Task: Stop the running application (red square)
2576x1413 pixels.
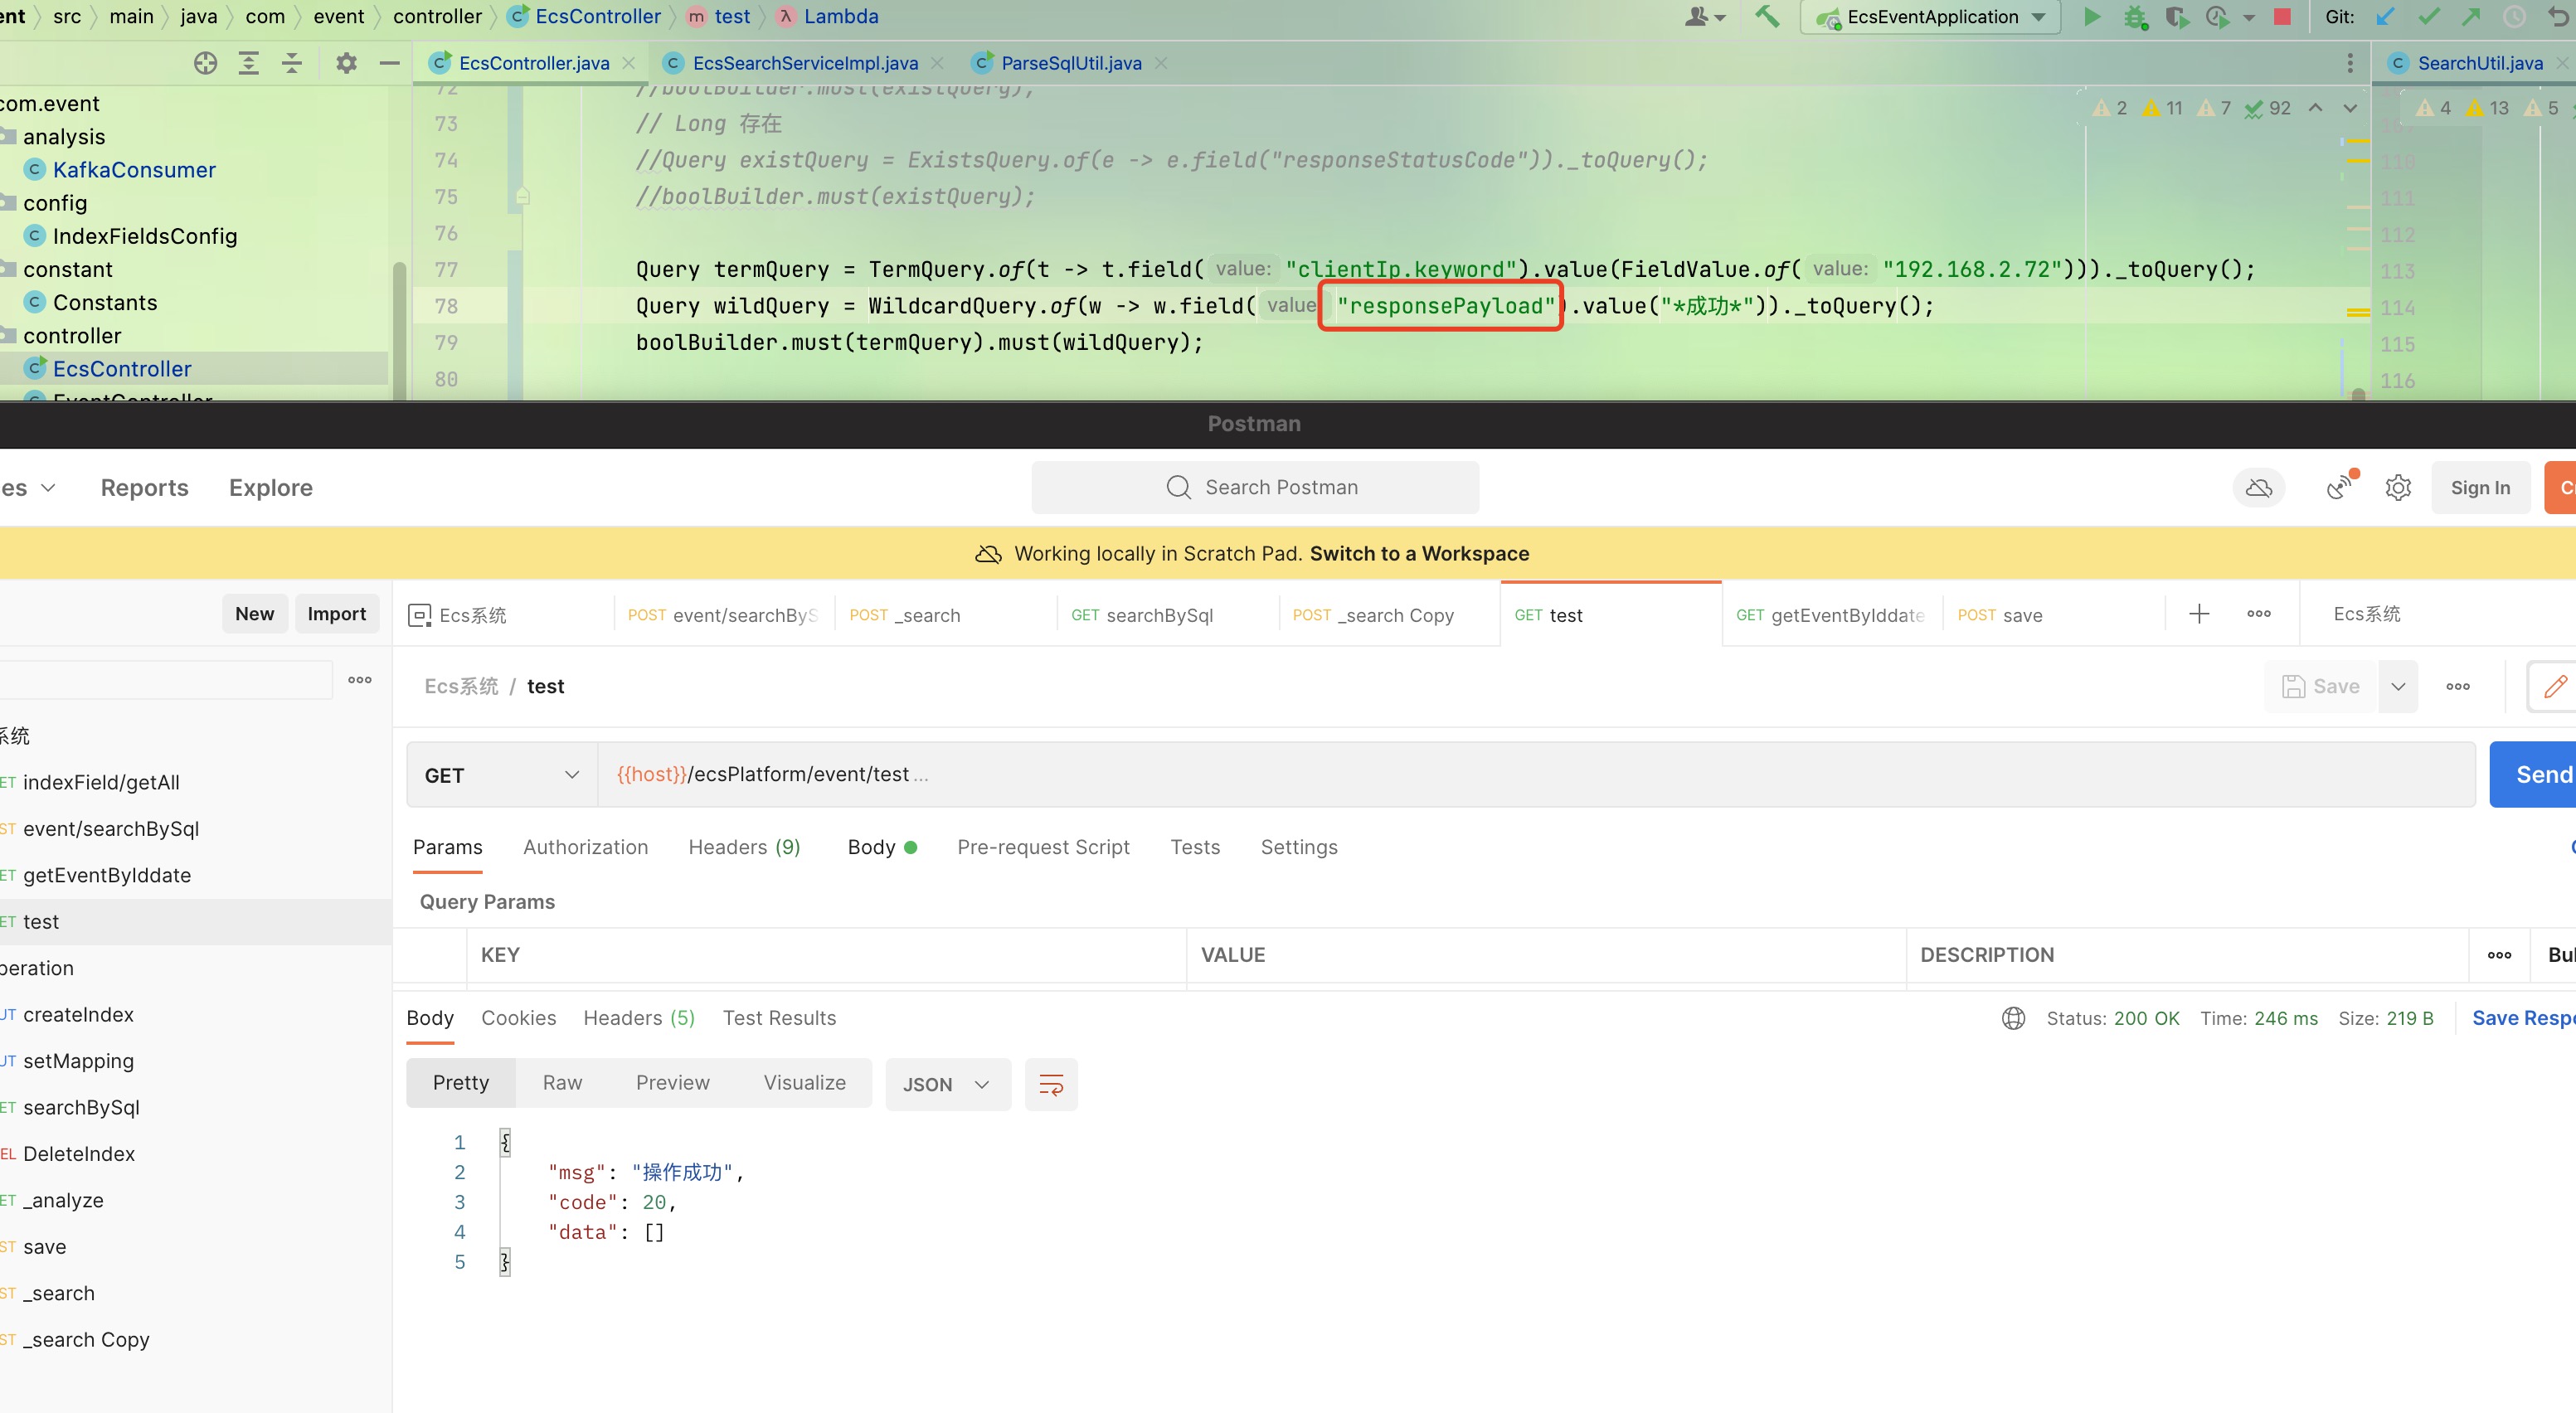Action: pos(2283,17)
